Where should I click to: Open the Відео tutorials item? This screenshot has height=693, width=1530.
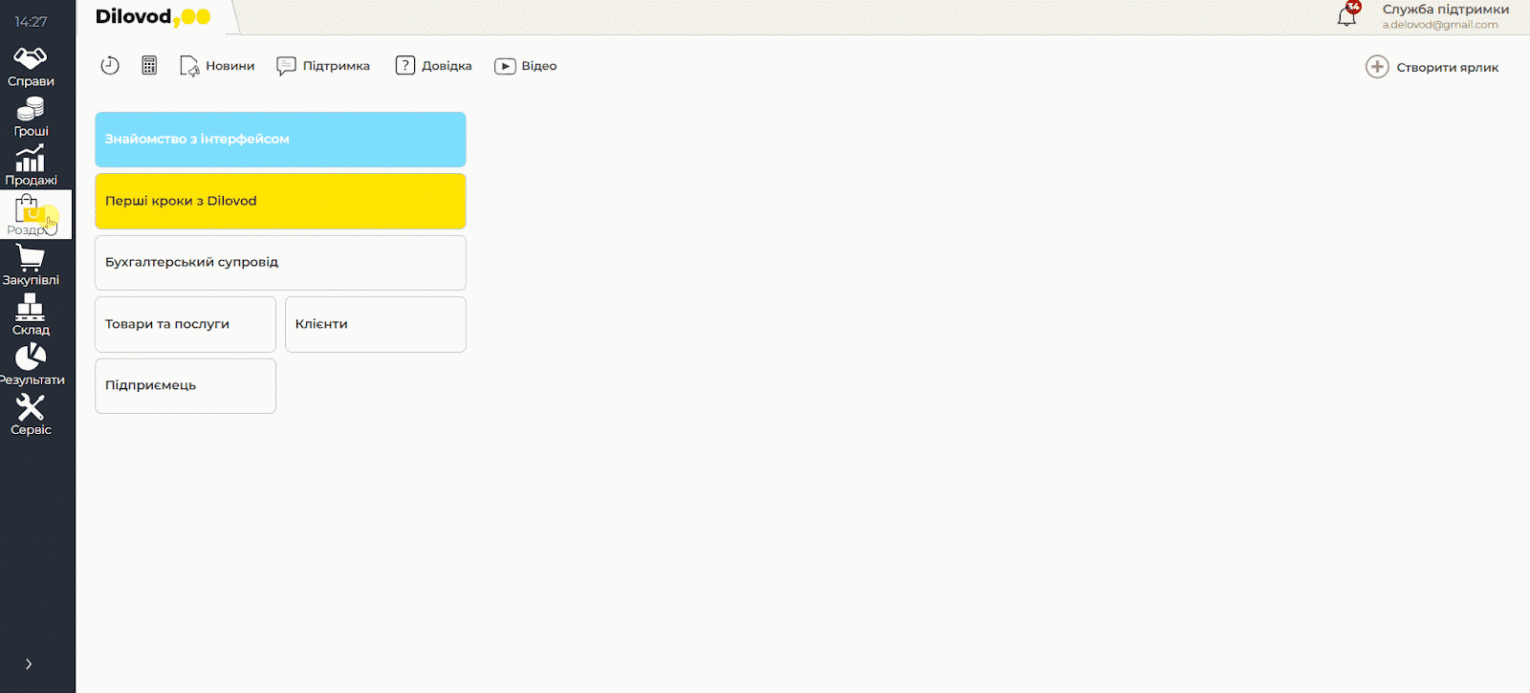pyautogui.click(x=525, y=66)
